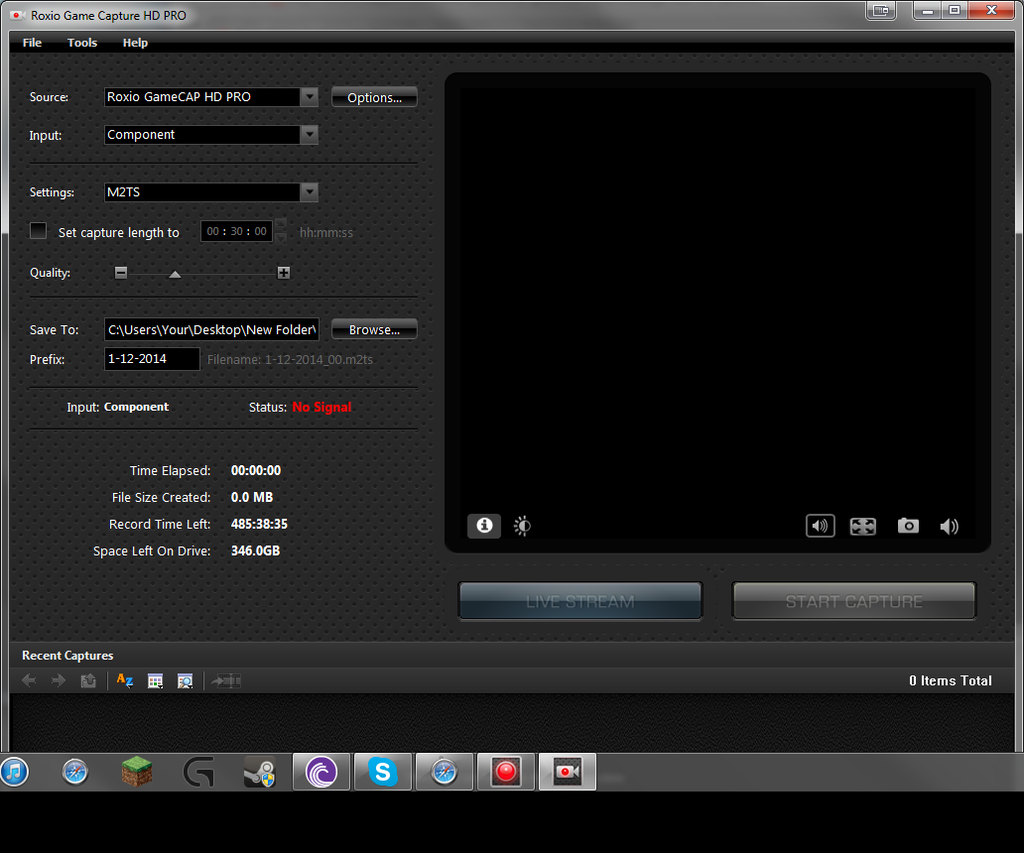Open the Tools menu

coord(82,42)
